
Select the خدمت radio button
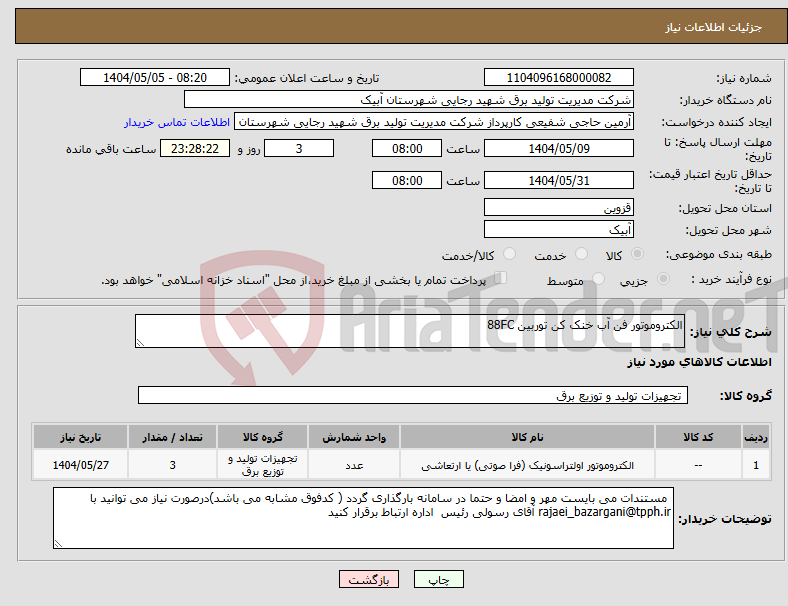(x=581, y=254)
